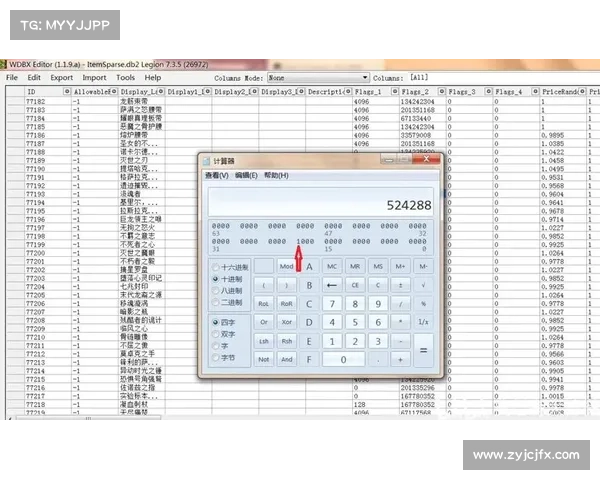Screen dimensions: 600x480
Task: Click the Lsh left shift key
Action: point(264,340)
